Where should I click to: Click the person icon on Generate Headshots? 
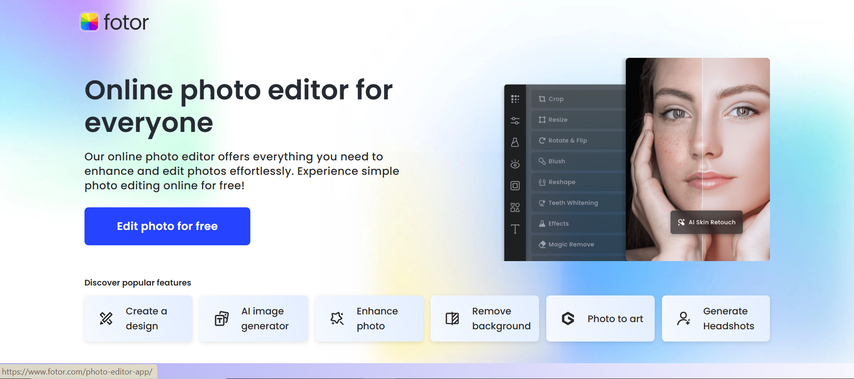[x=684, y=319]
